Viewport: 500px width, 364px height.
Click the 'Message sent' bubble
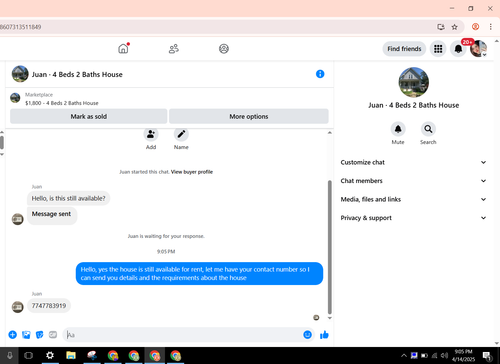(x=52, y=215)
